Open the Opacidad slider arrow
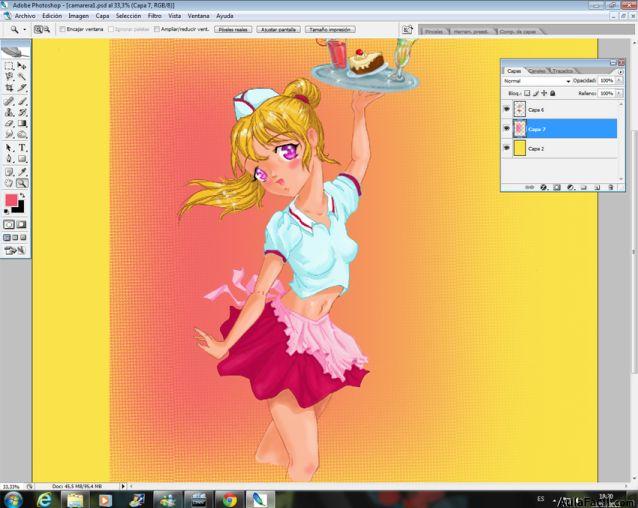Screen dimensions: 638x508 click(x=619, y=81)
